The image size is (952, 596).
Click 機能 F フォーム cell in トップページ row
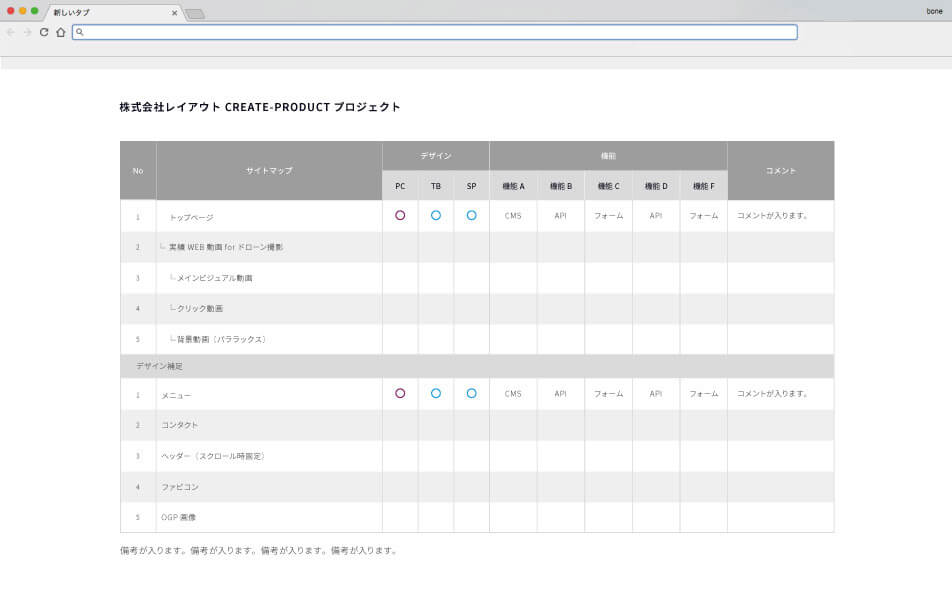coord(704,215)
